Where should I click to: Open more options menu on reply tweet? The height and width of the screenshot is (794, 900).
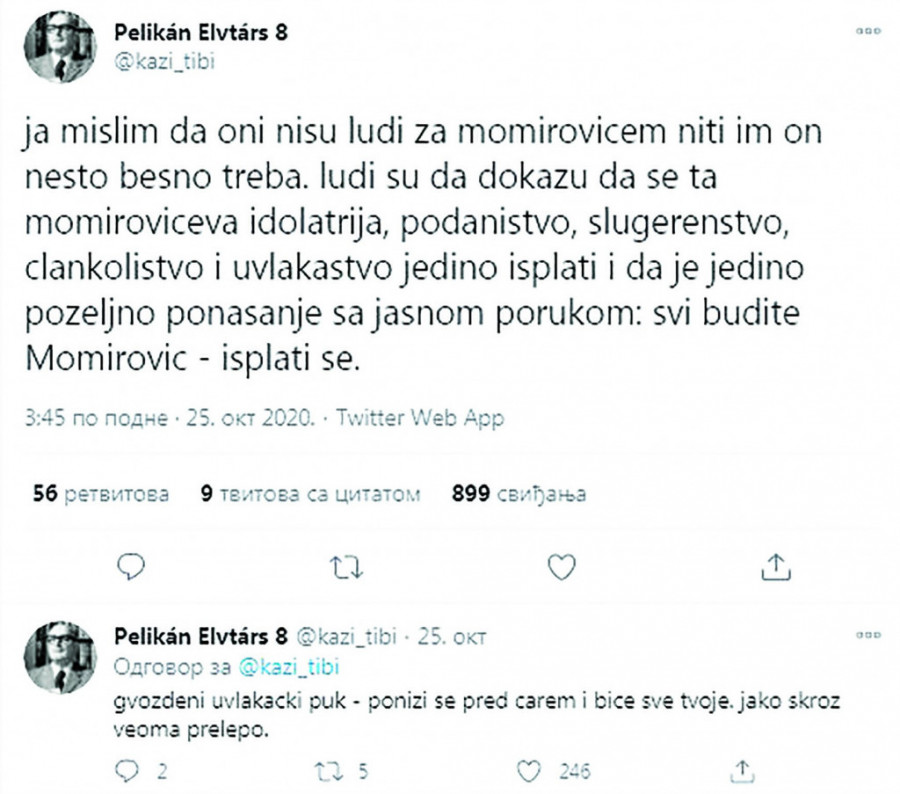tap(867, 635)
